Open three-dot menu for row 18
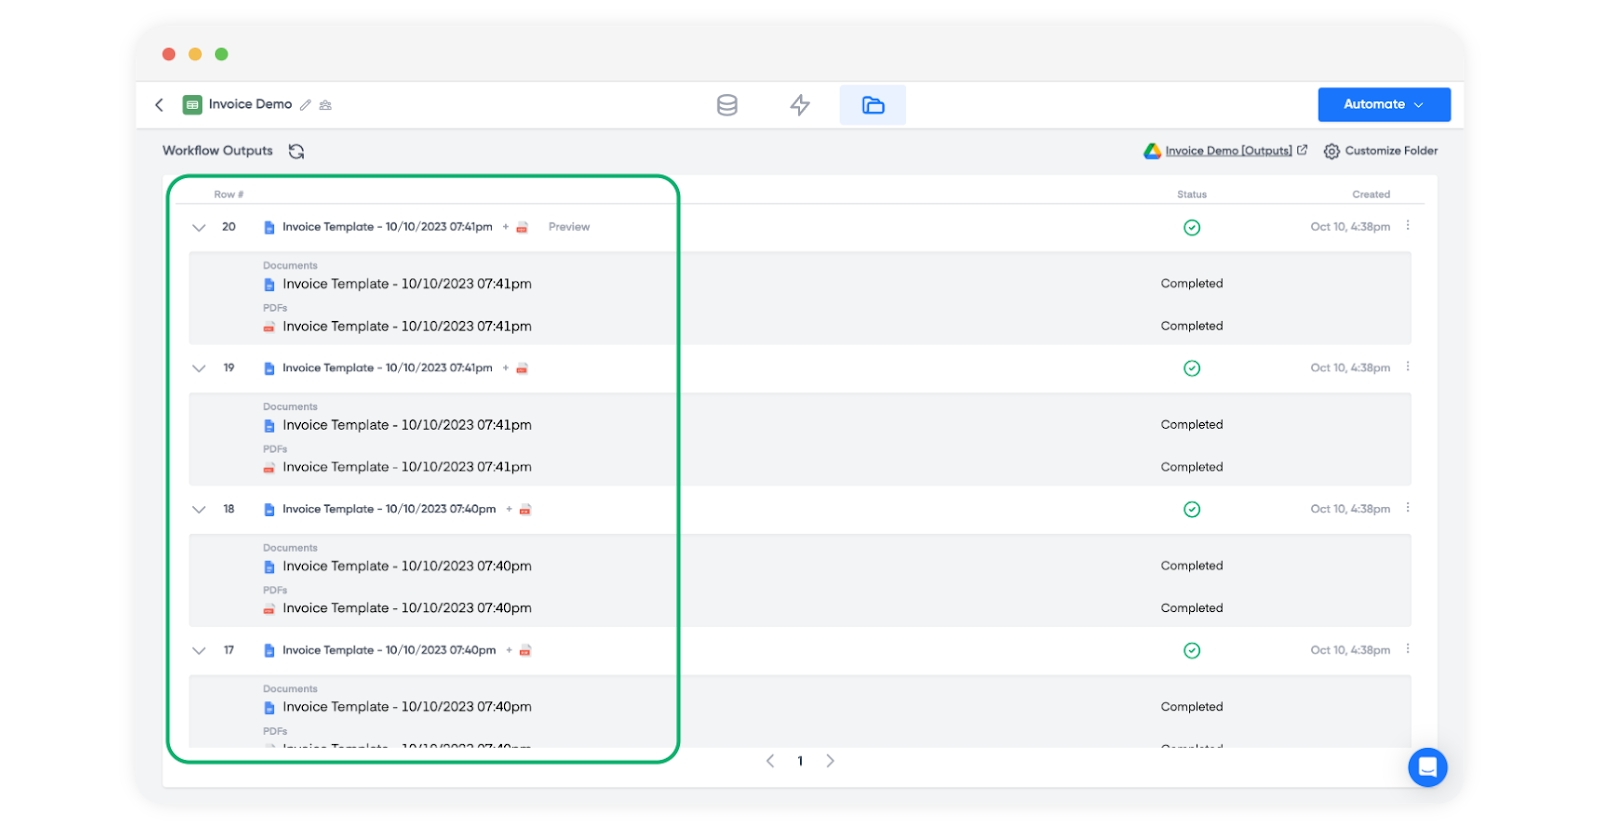Image resolution: width=1600 pixels, height=830 pixels. pos(1408,508)
